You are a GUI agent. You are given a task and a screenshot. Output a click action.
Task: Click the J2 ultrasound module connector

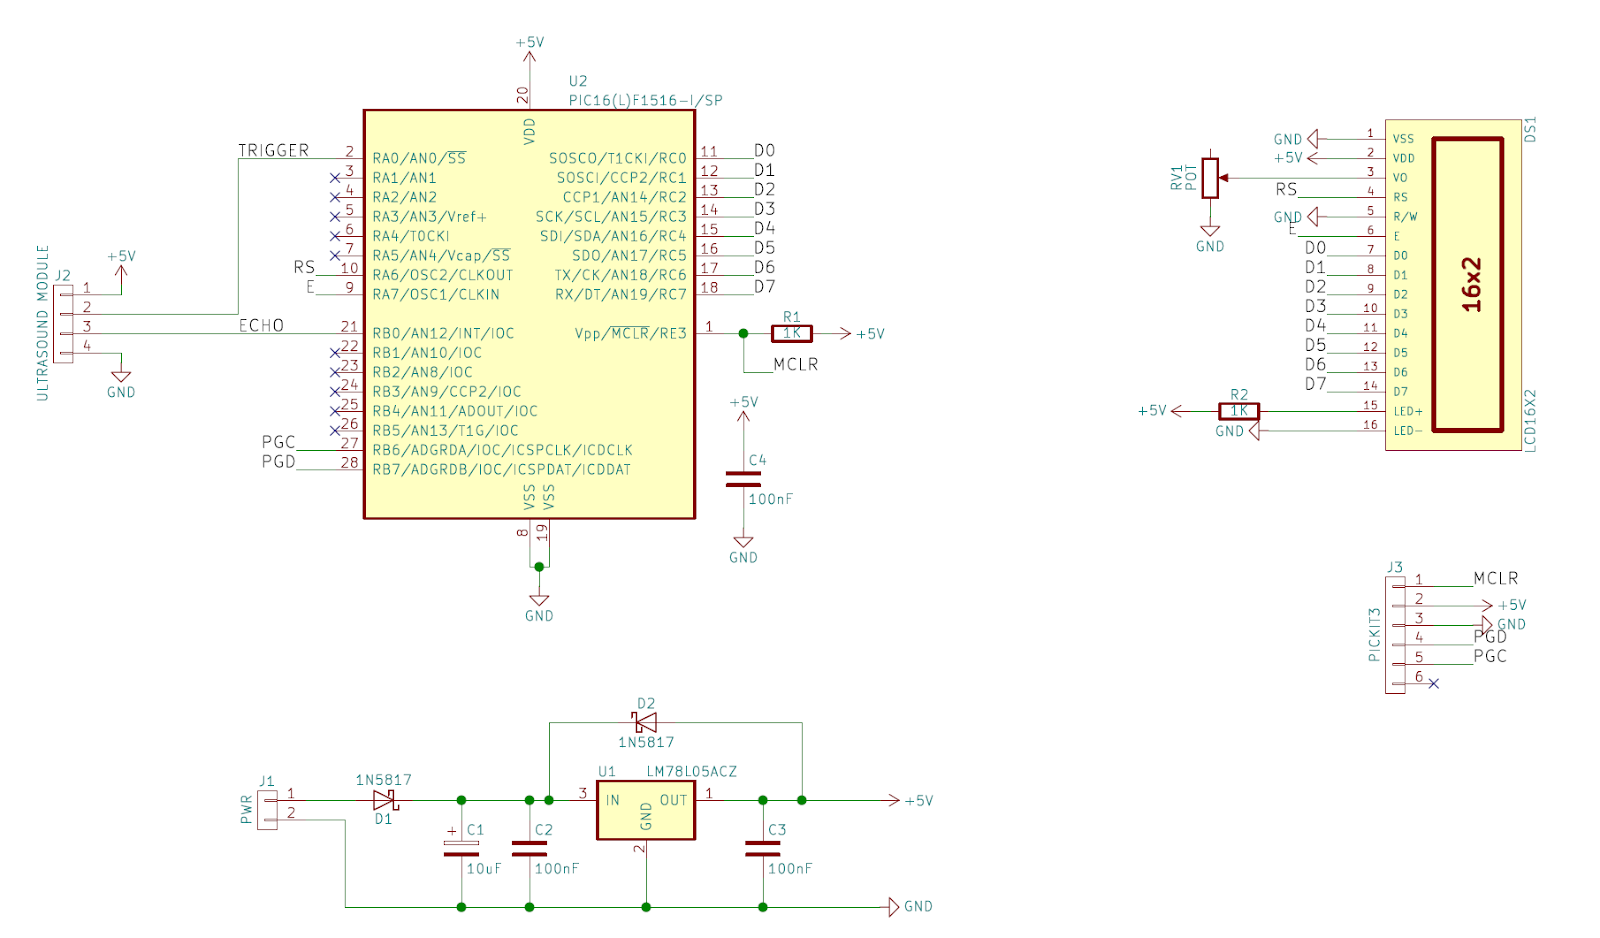[x=64, y=323]
